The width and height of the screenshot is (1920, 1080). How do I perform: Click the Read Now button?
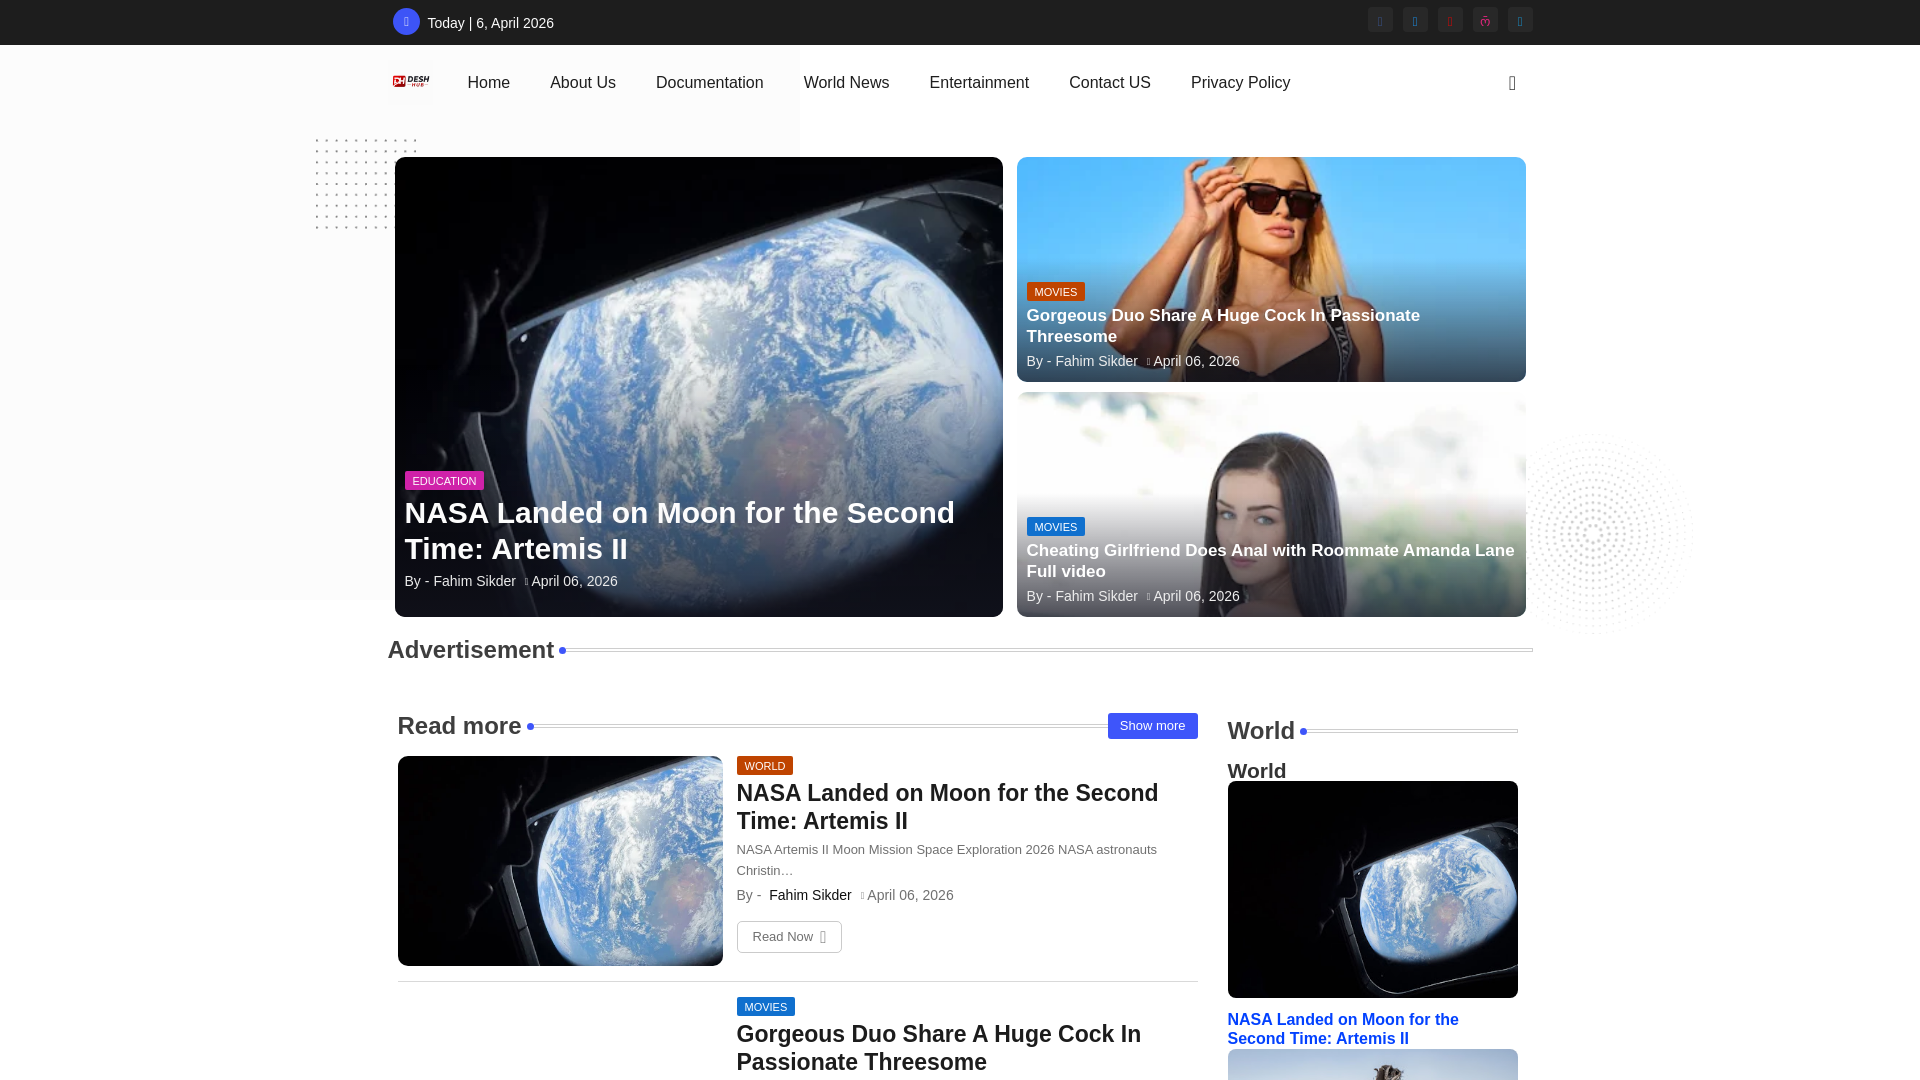[x=789, y=937]
